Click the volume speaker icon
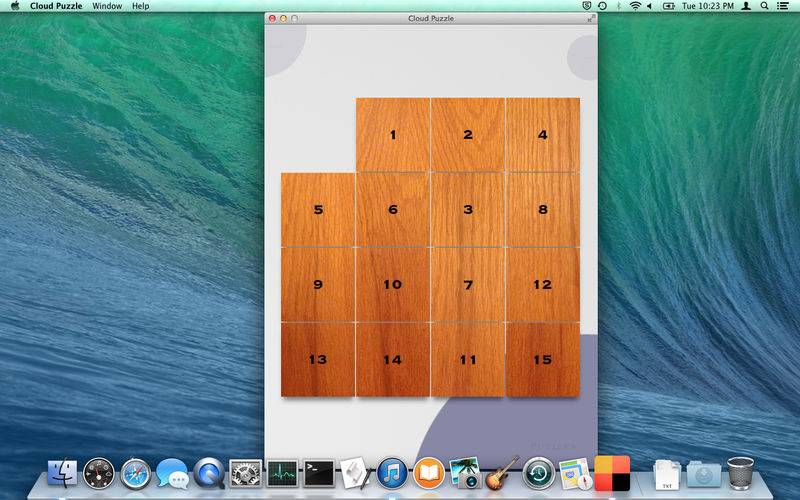 coord(649,6)
